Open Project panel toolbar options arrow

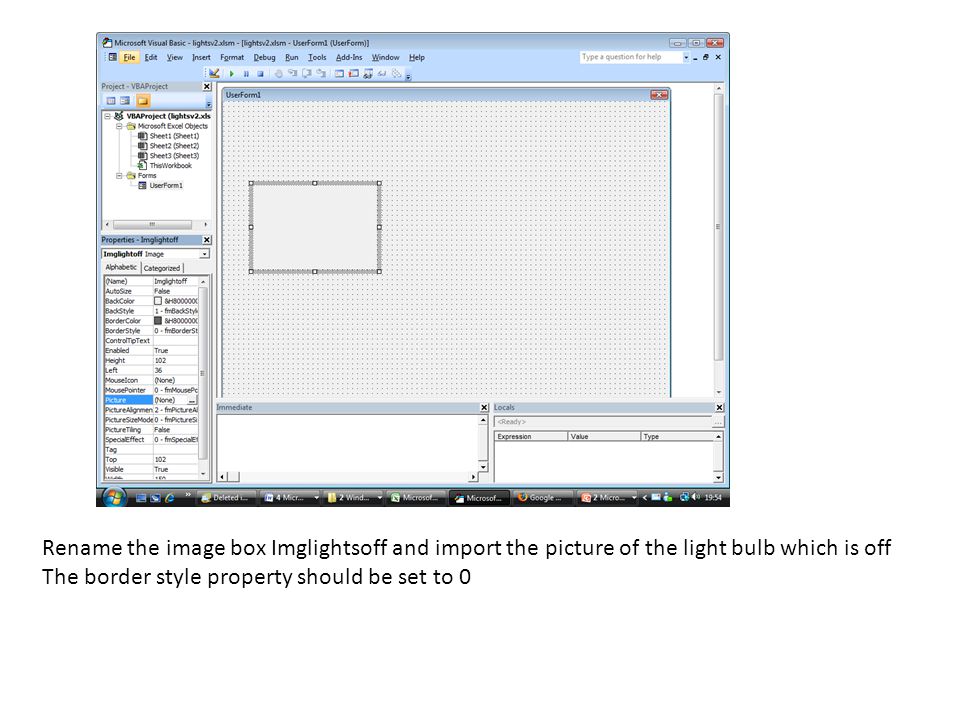tap(208, 103)
